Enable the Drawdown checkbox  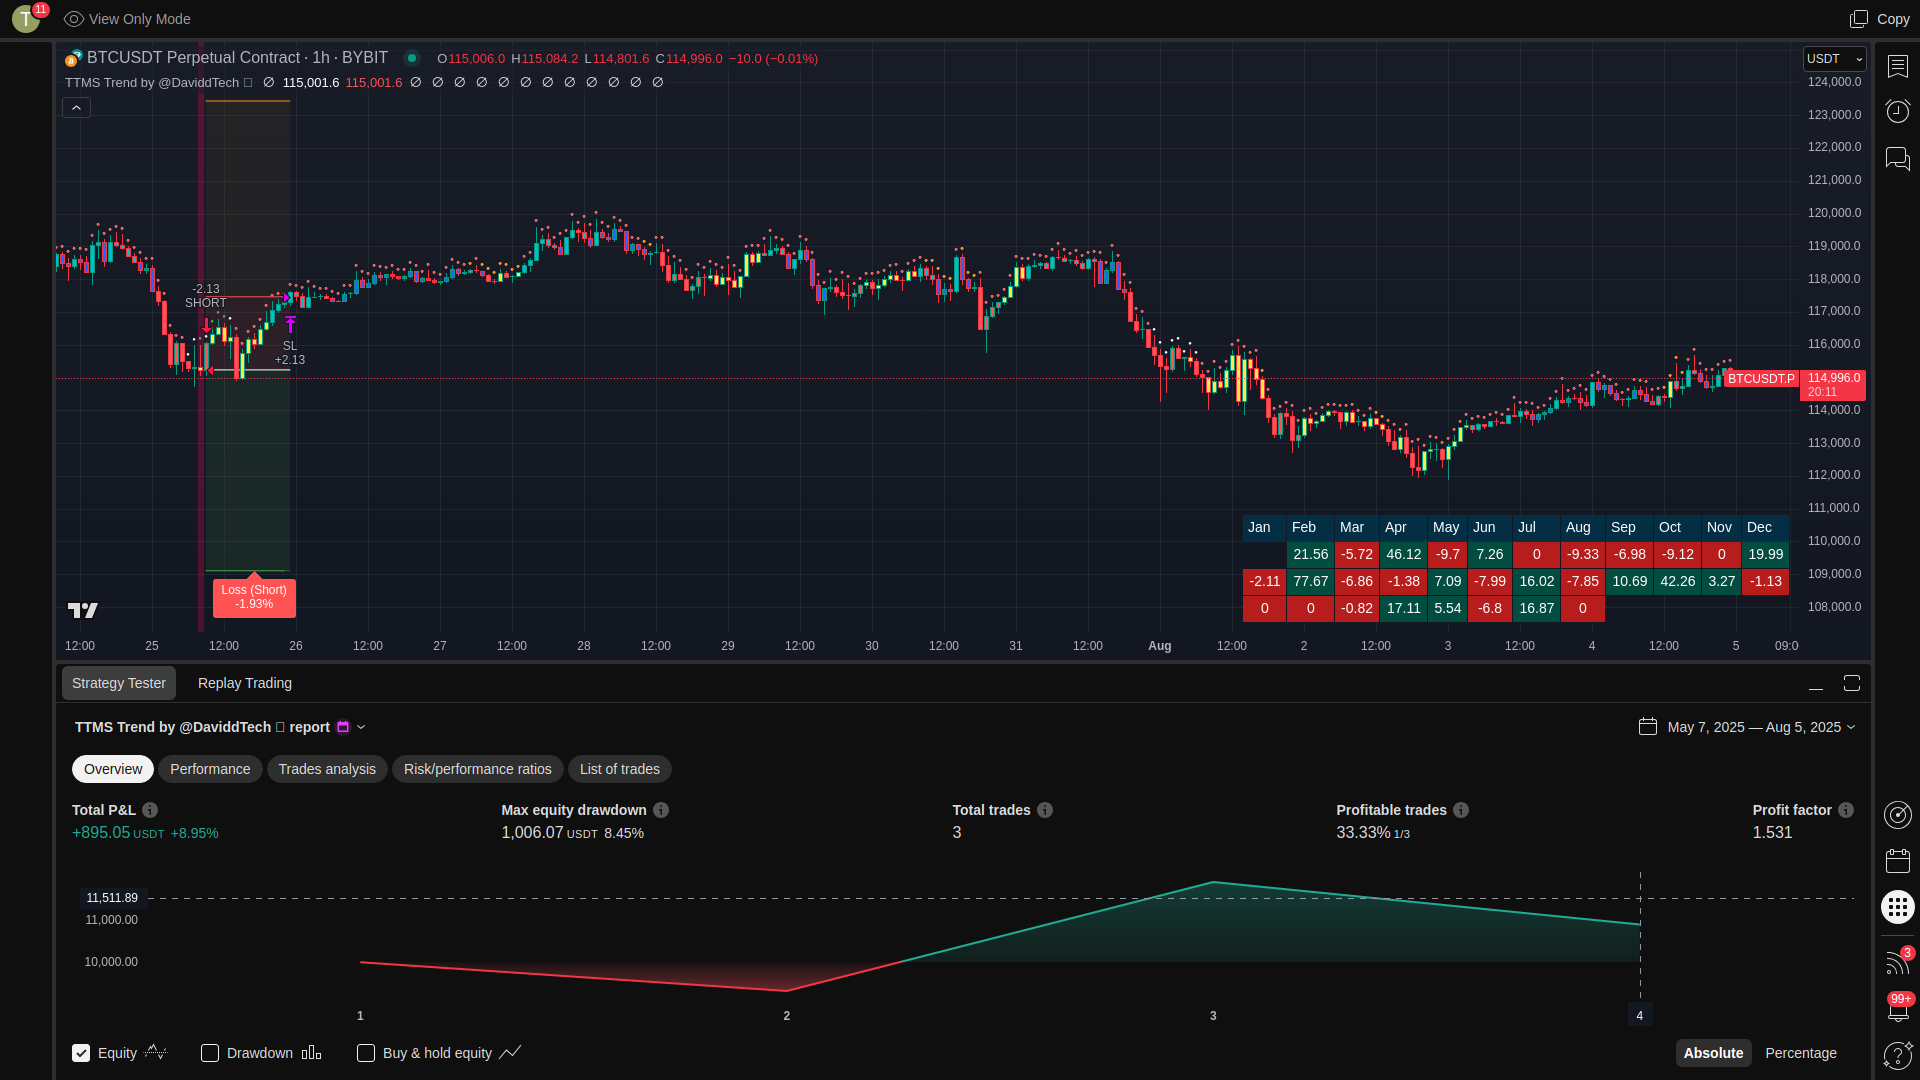coord(210,1053)
